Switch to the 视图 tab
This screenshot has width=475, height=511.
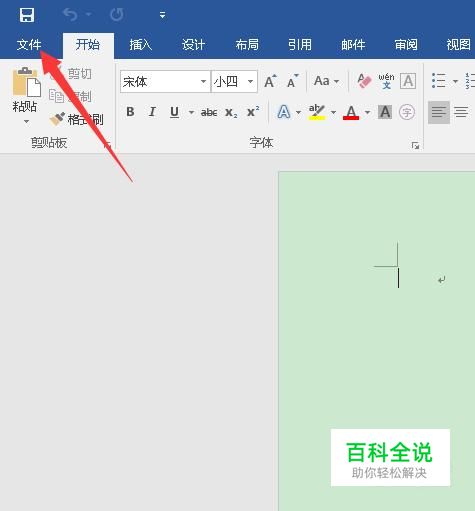459,45
